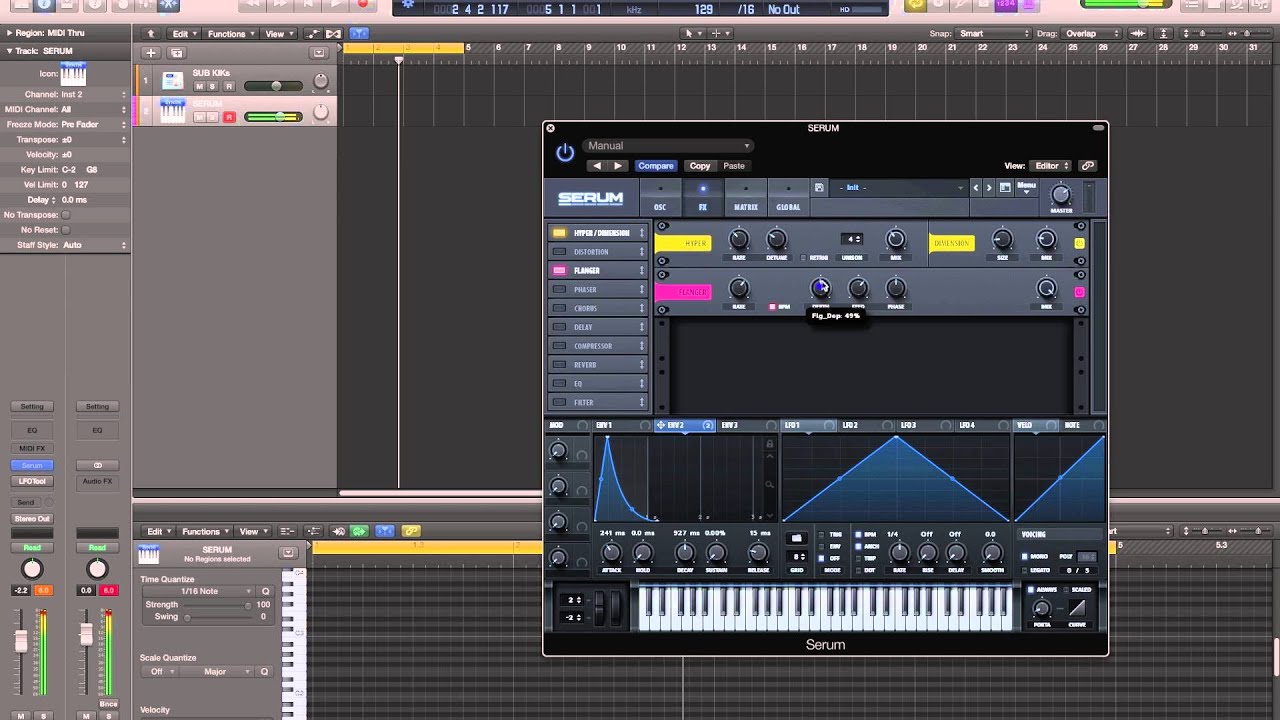The image size is (1280, 720).
Task: Toggle record enable on SERUM track
Action: click(229, 117)
